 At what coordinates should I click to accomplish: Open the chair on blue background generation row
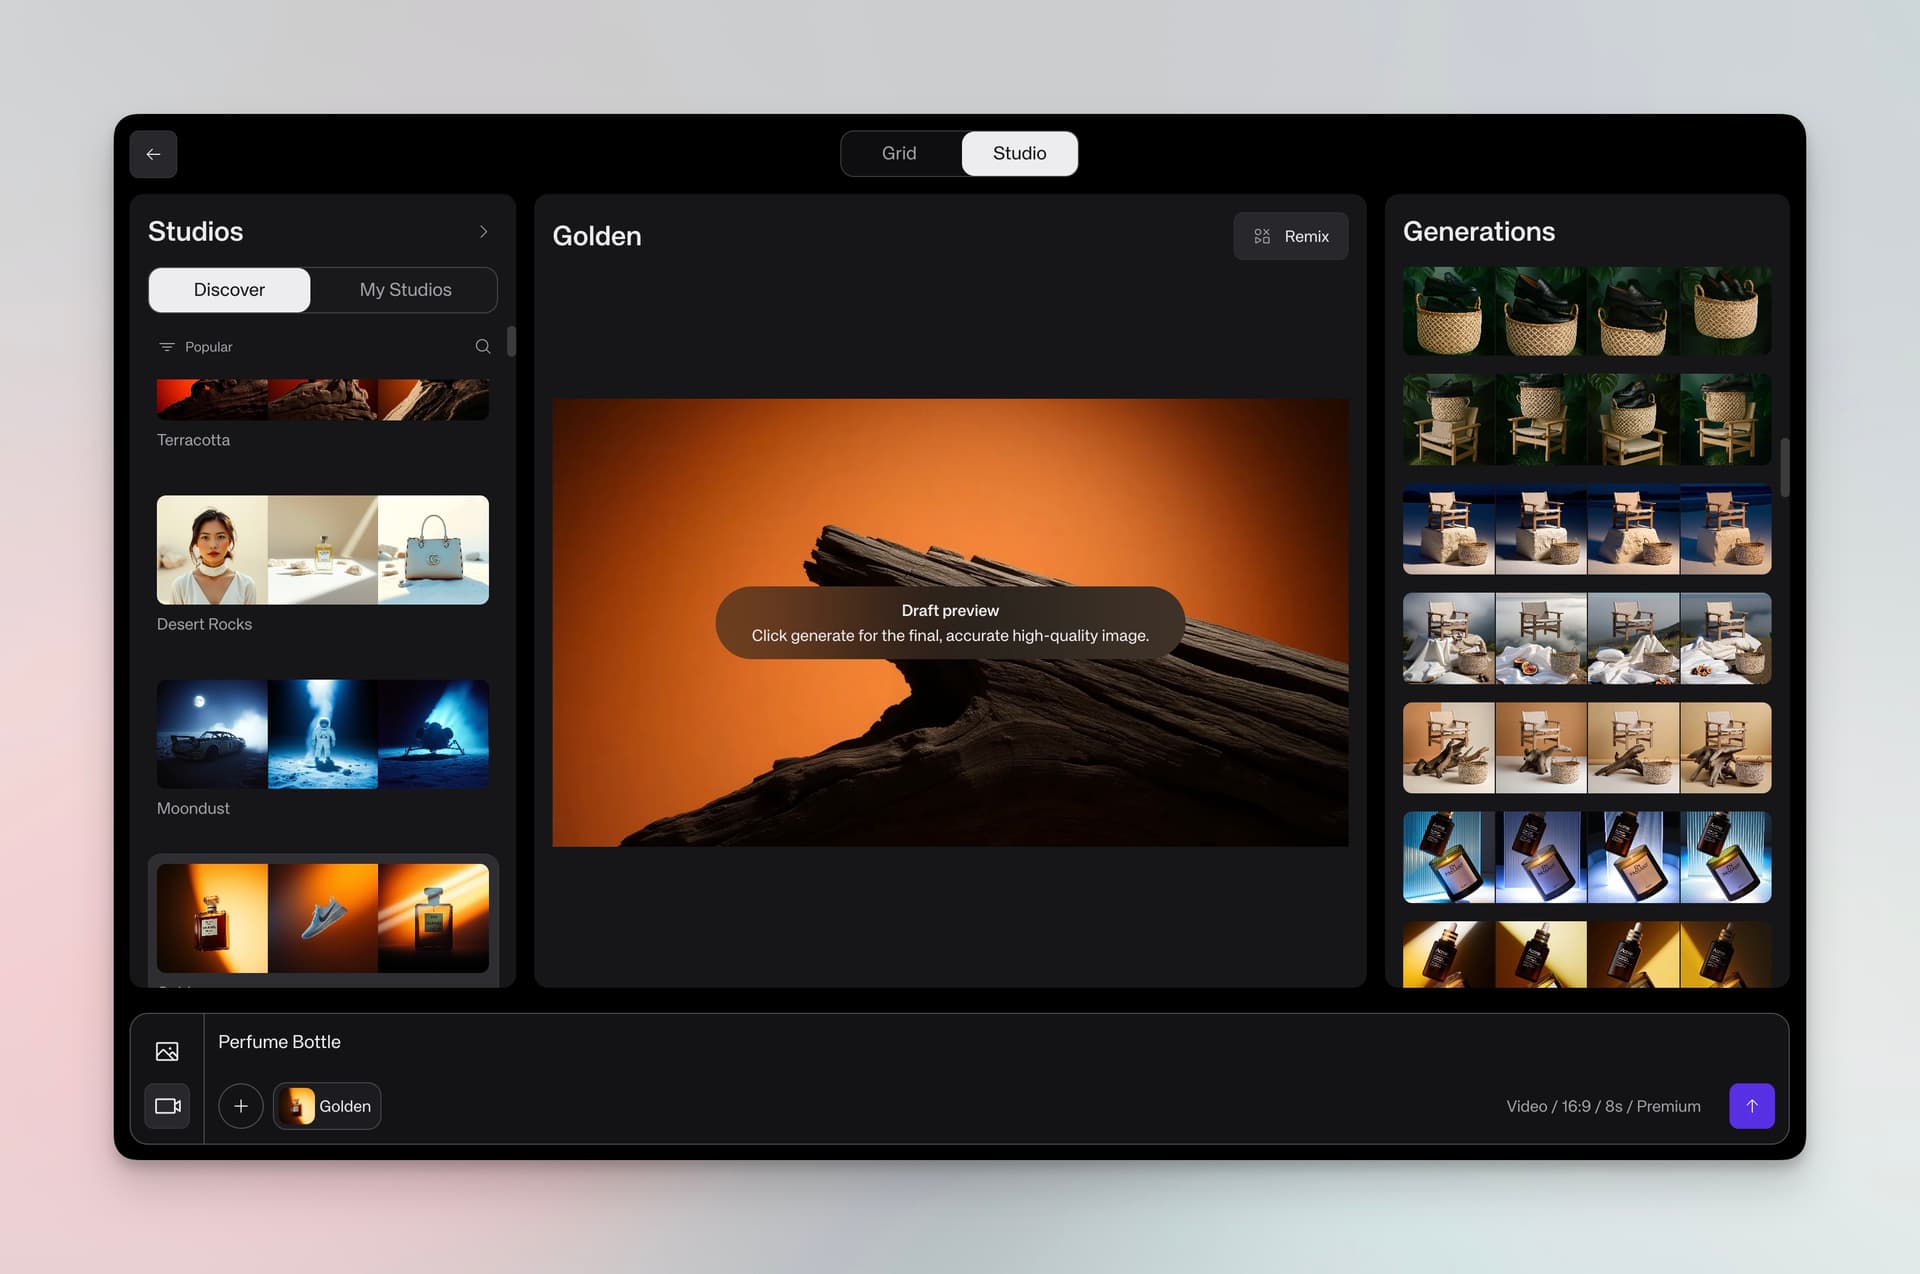[1587, 529]
